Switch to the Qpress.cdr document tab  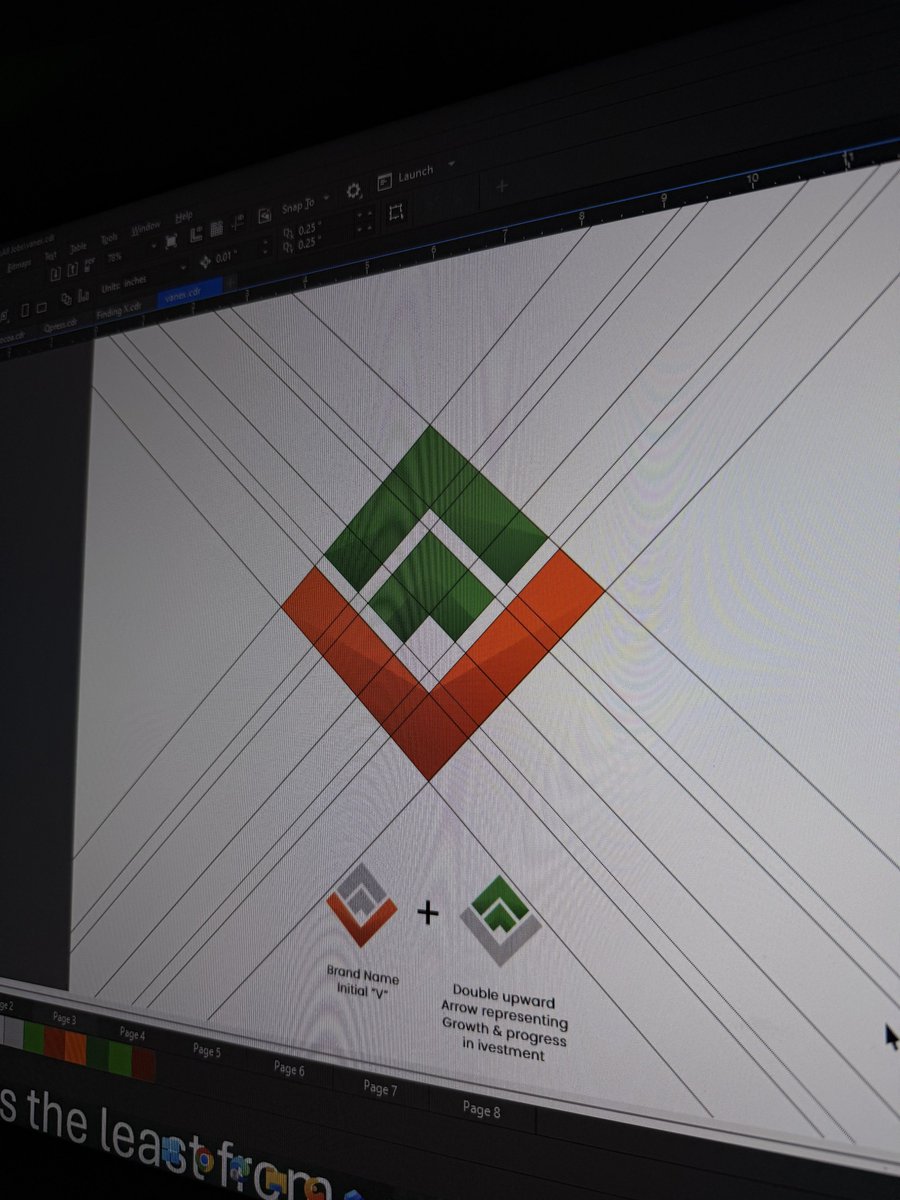pyautogui.click(x=60, y=324)
